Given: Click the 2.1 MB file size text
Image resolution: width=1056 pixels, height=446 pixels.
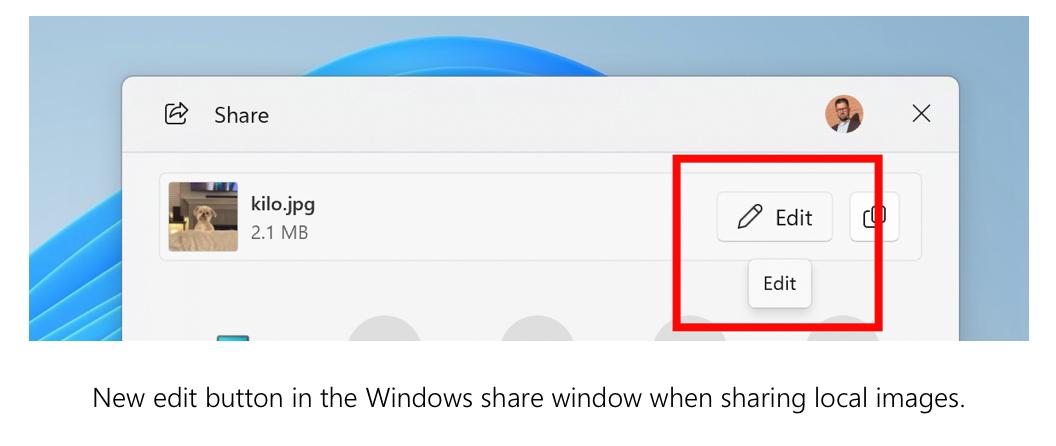Looking at the screenshot, I should click(x=279, y=232).
